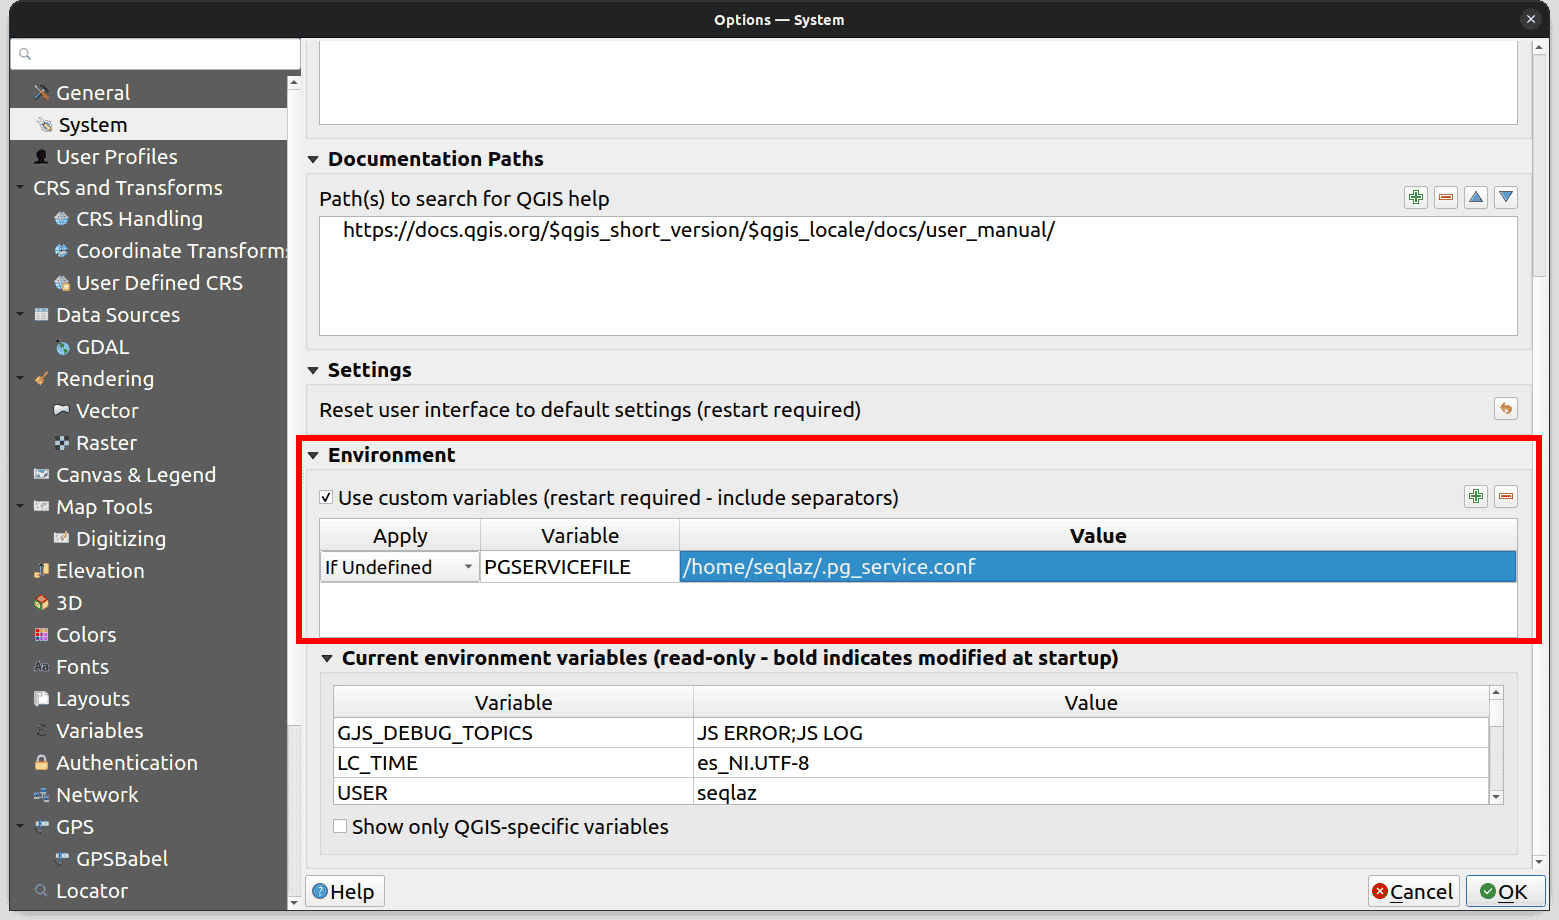Open Raster rendering settings
Image resolution: width=1559 pixels, height=920 pixels.
tap(106, 442)
